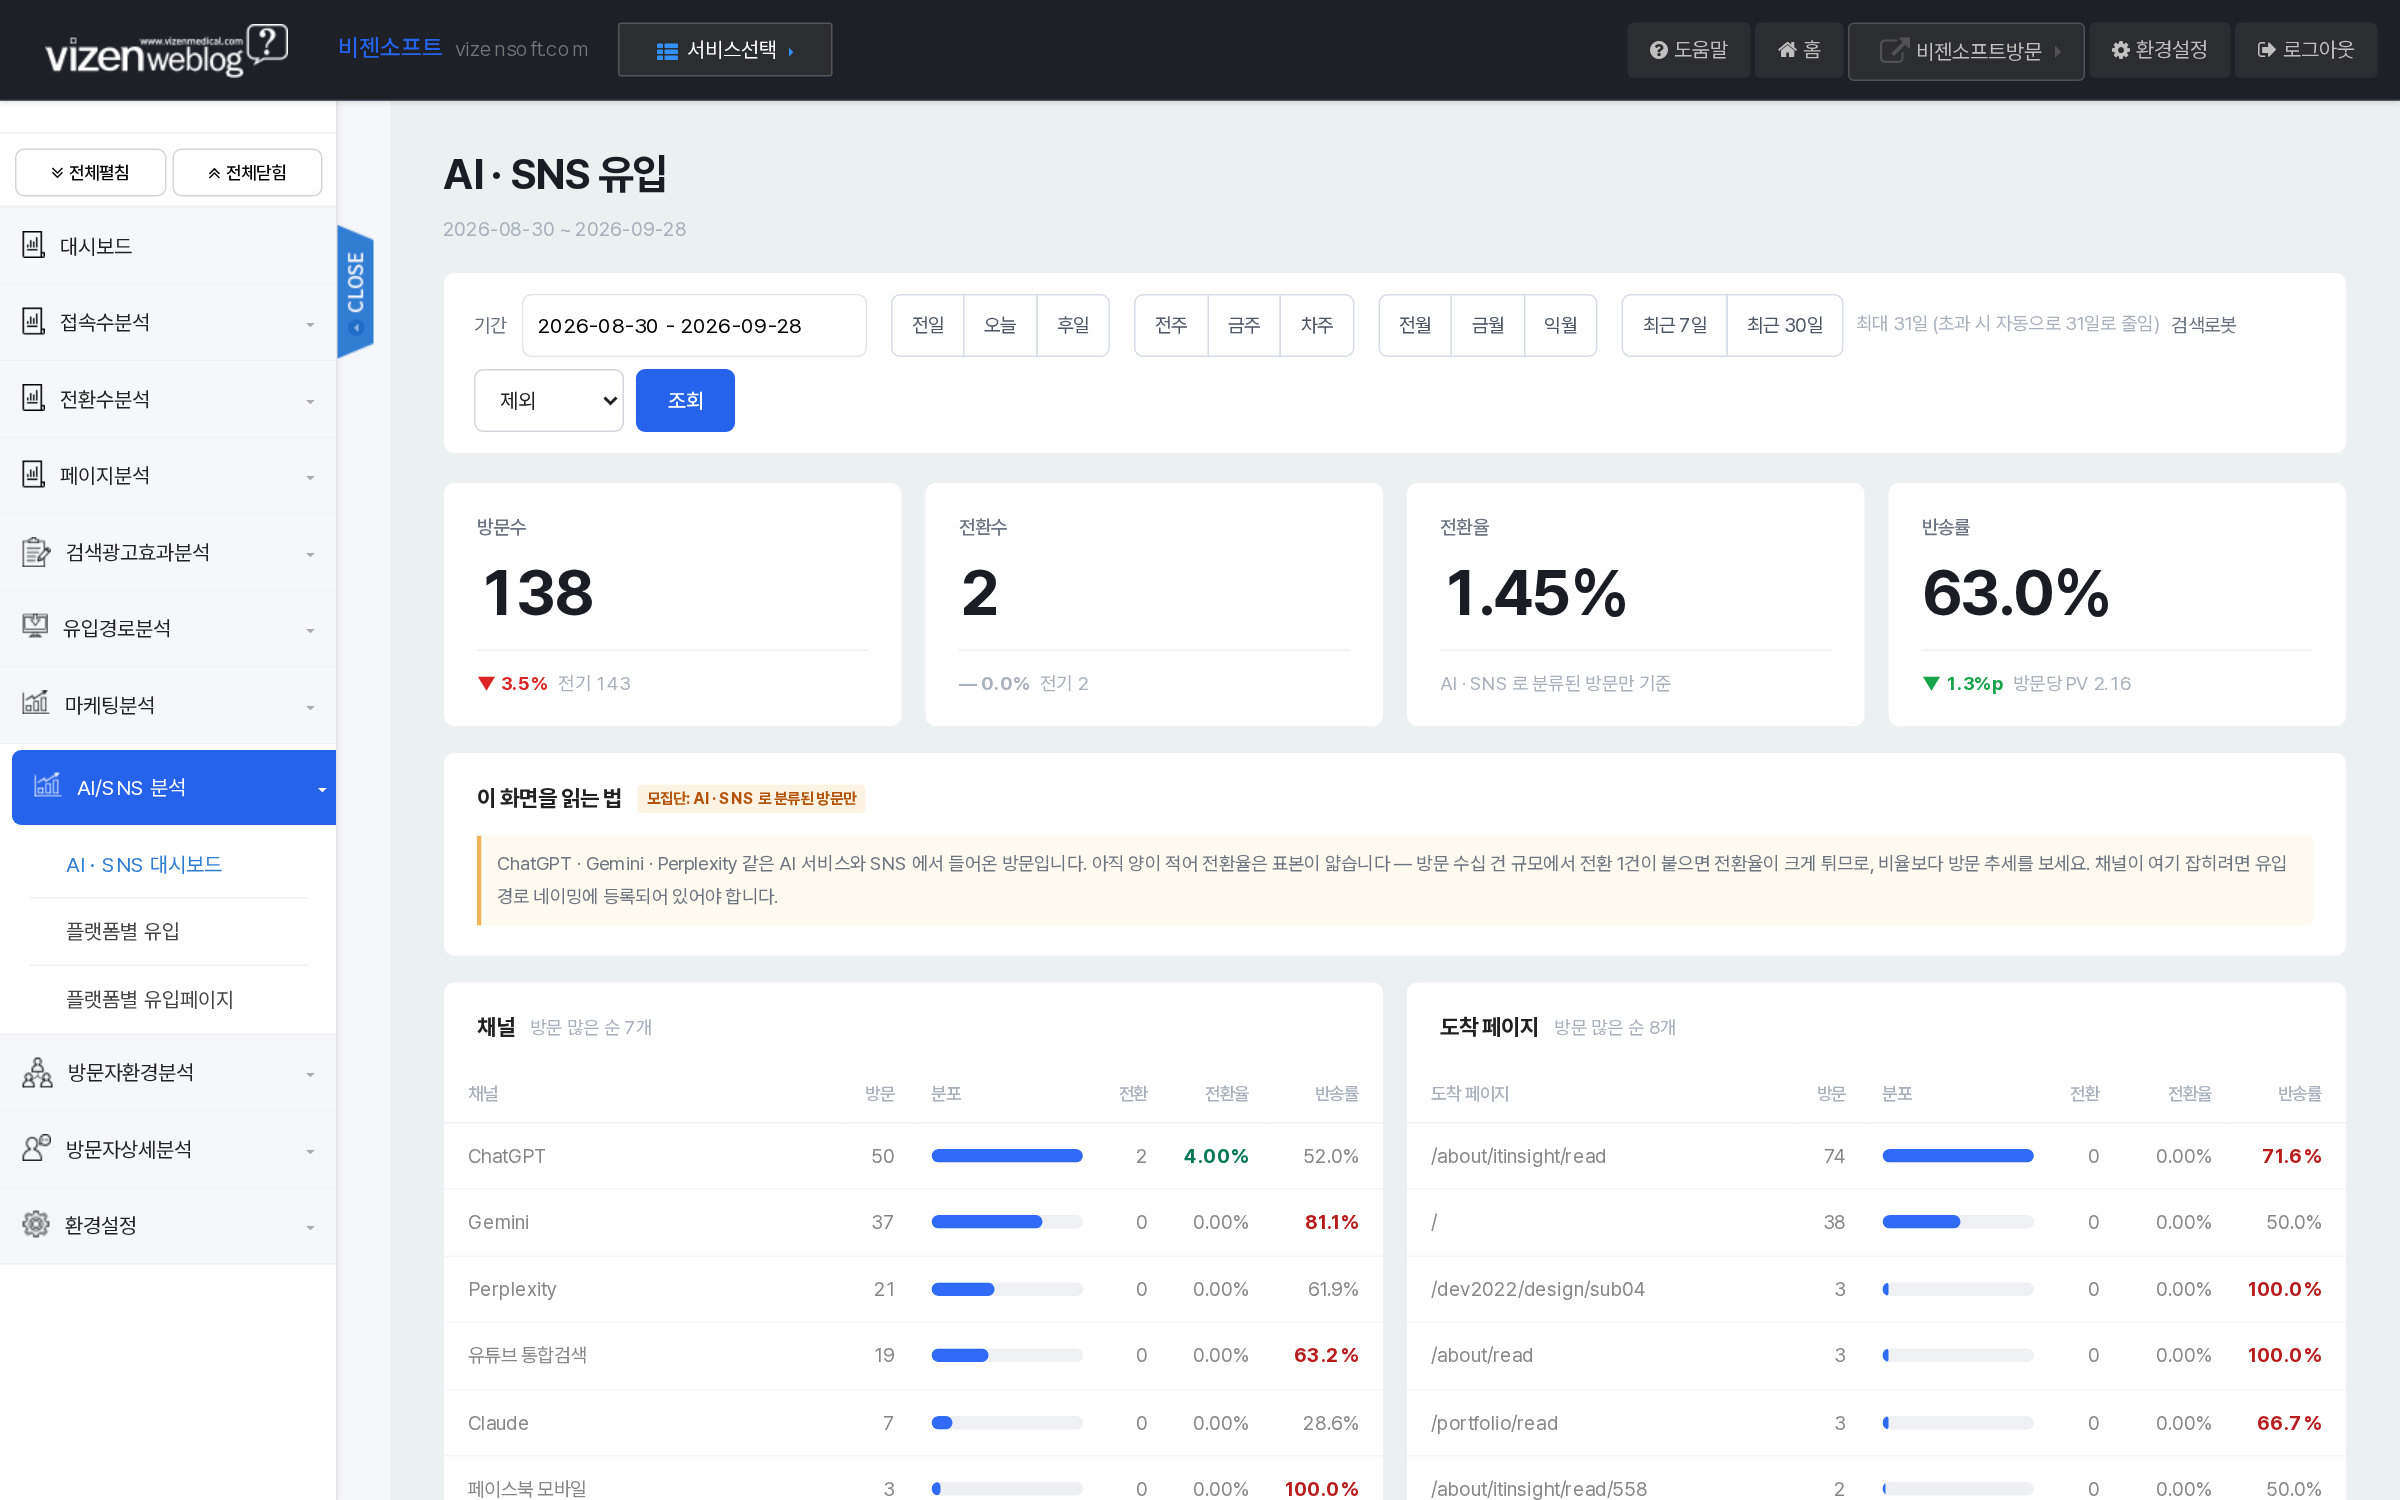Image resolution: width=2400 pixels, height=1500 pixels.
Task: Click the 로그아웃 exit icon button
Action: [x=2306, y=50]
